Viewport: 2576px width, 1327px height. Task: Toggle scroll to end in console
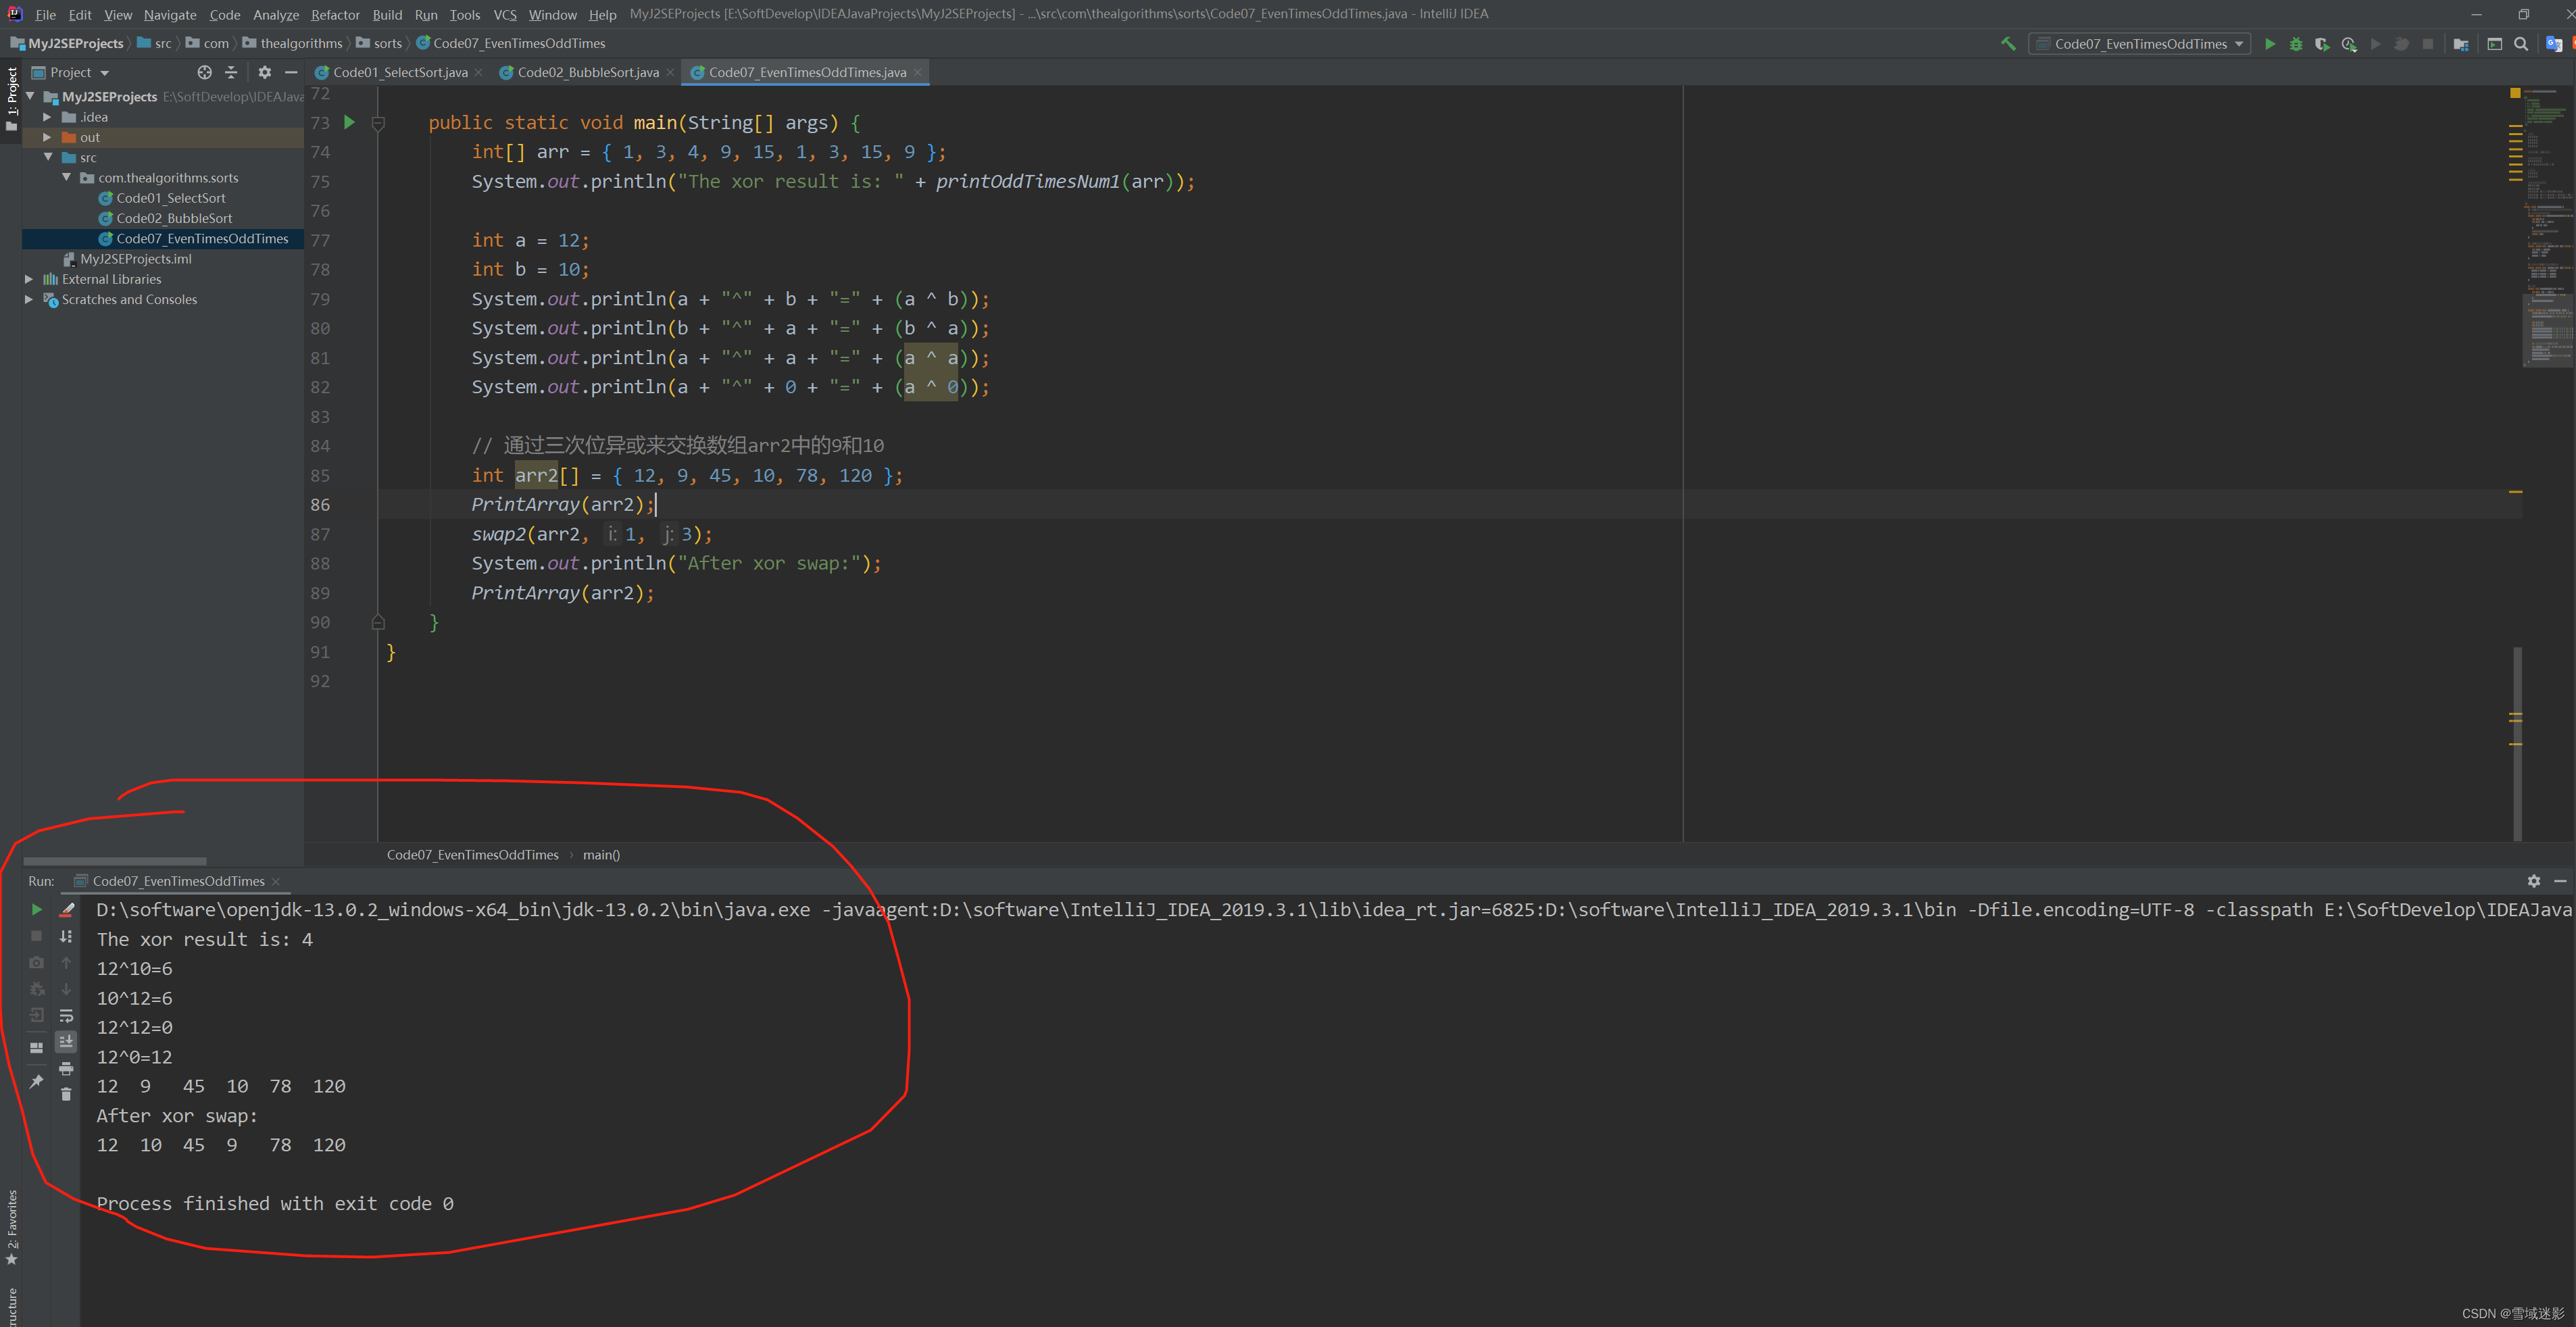click(x=66, y=1041)
